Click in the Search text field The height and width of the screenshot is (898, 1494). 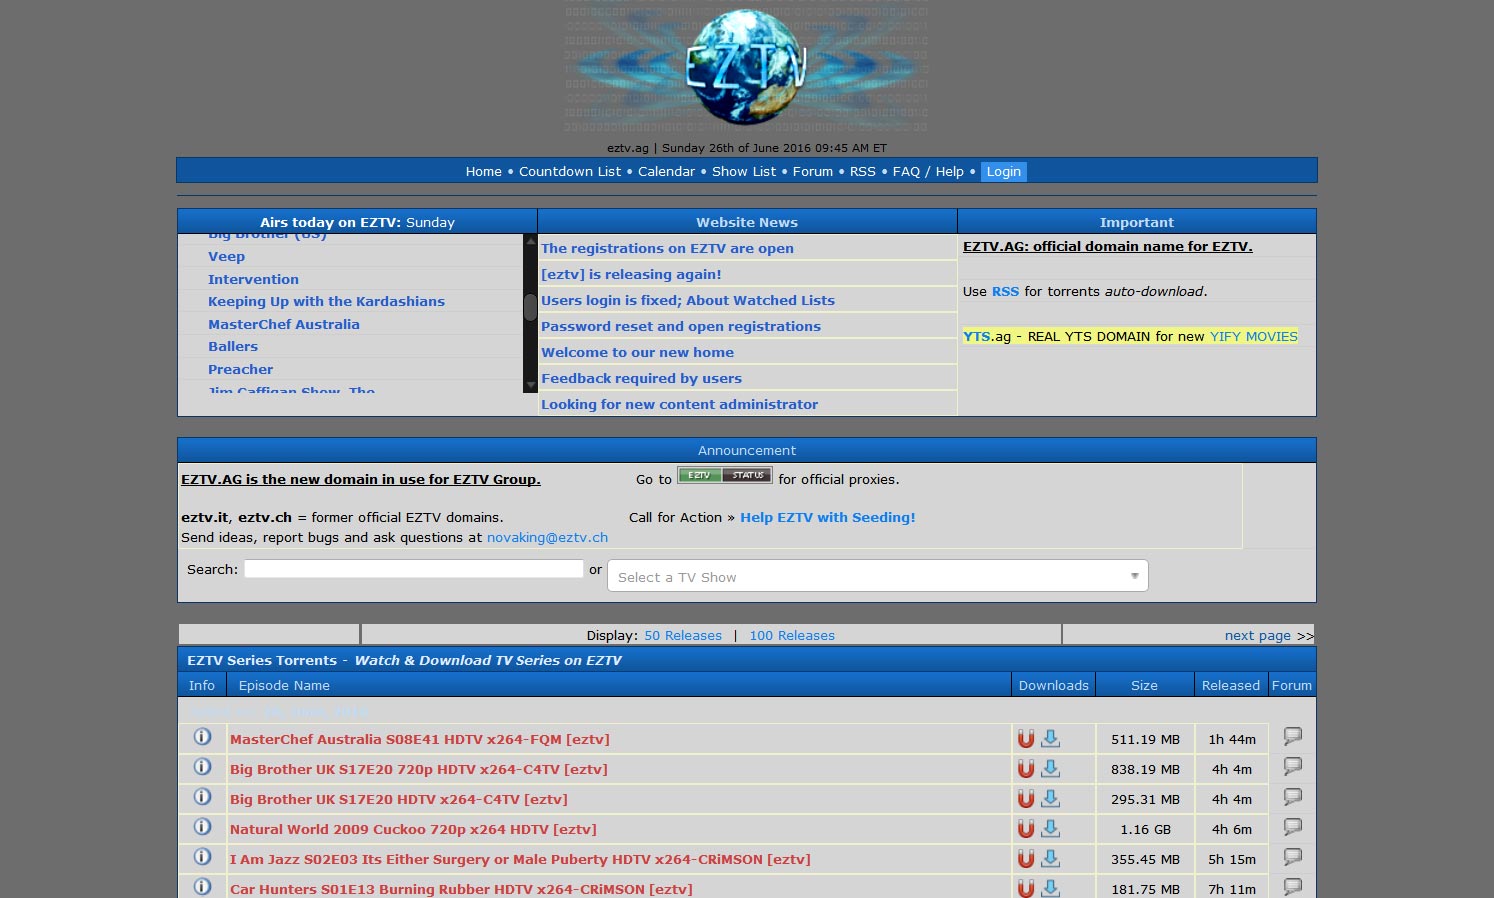413,568
